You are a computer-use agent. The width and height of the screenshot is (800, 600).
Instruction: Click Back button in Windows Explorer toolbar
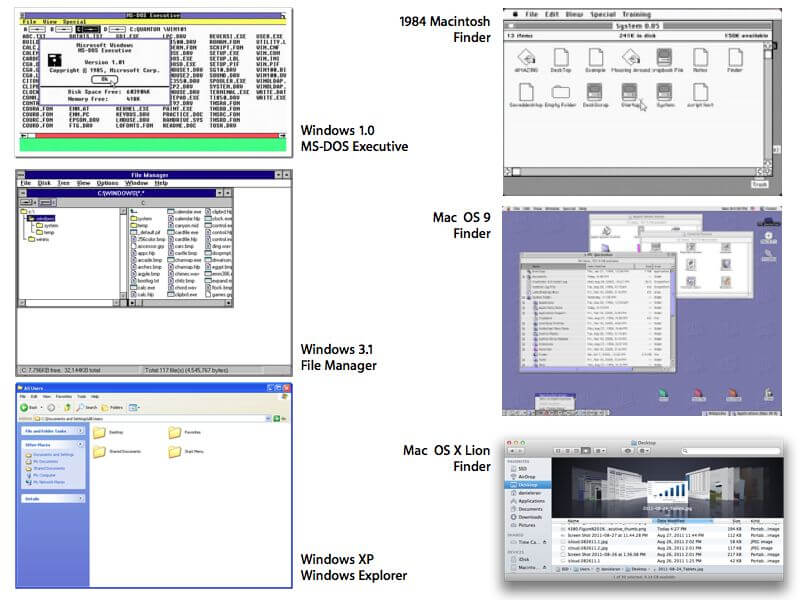tap(29, 408)
